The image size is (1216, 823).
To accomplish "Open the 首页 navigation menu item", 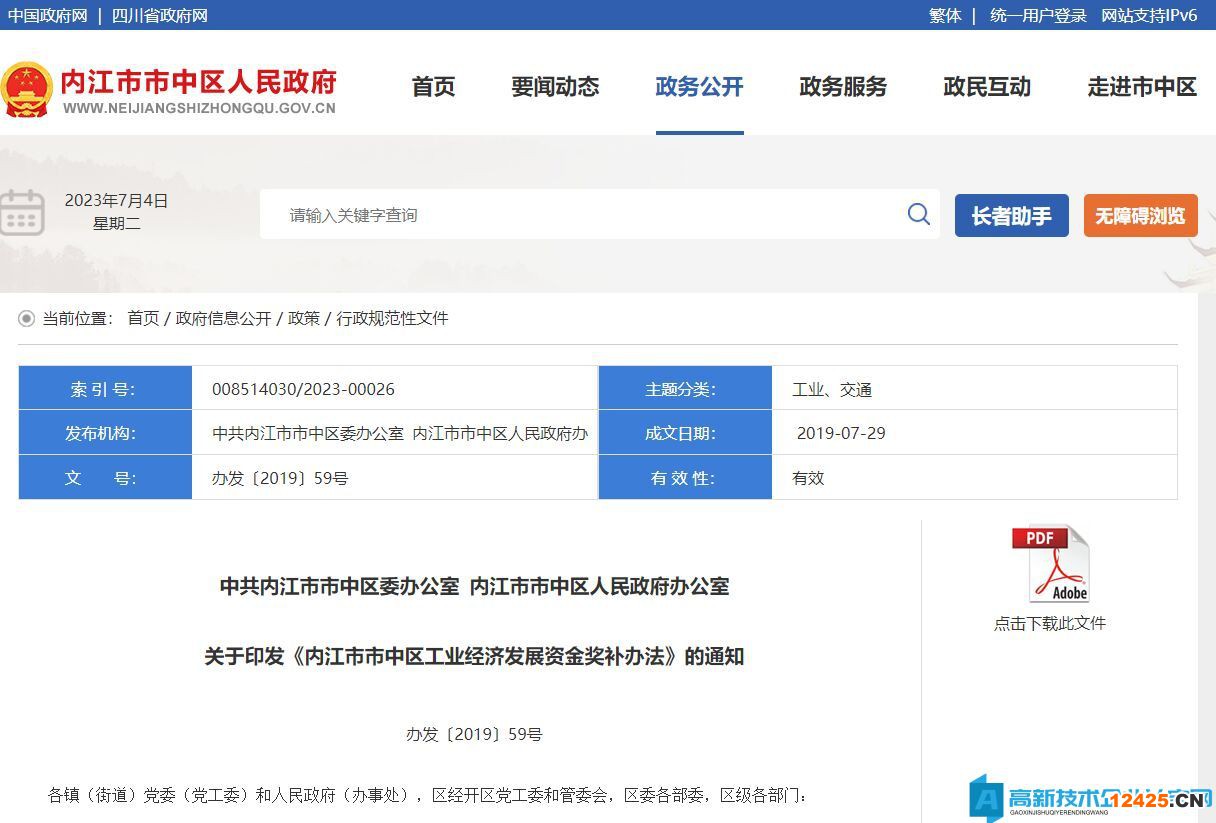I will point(433,87).
